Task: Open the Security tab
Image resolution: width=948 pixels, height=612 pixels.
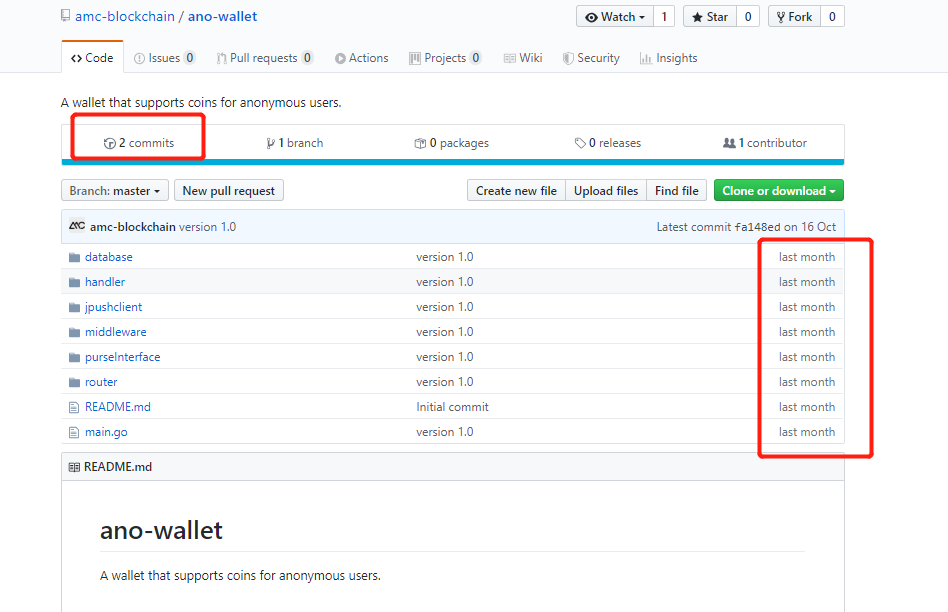Action: pos(591,58)
